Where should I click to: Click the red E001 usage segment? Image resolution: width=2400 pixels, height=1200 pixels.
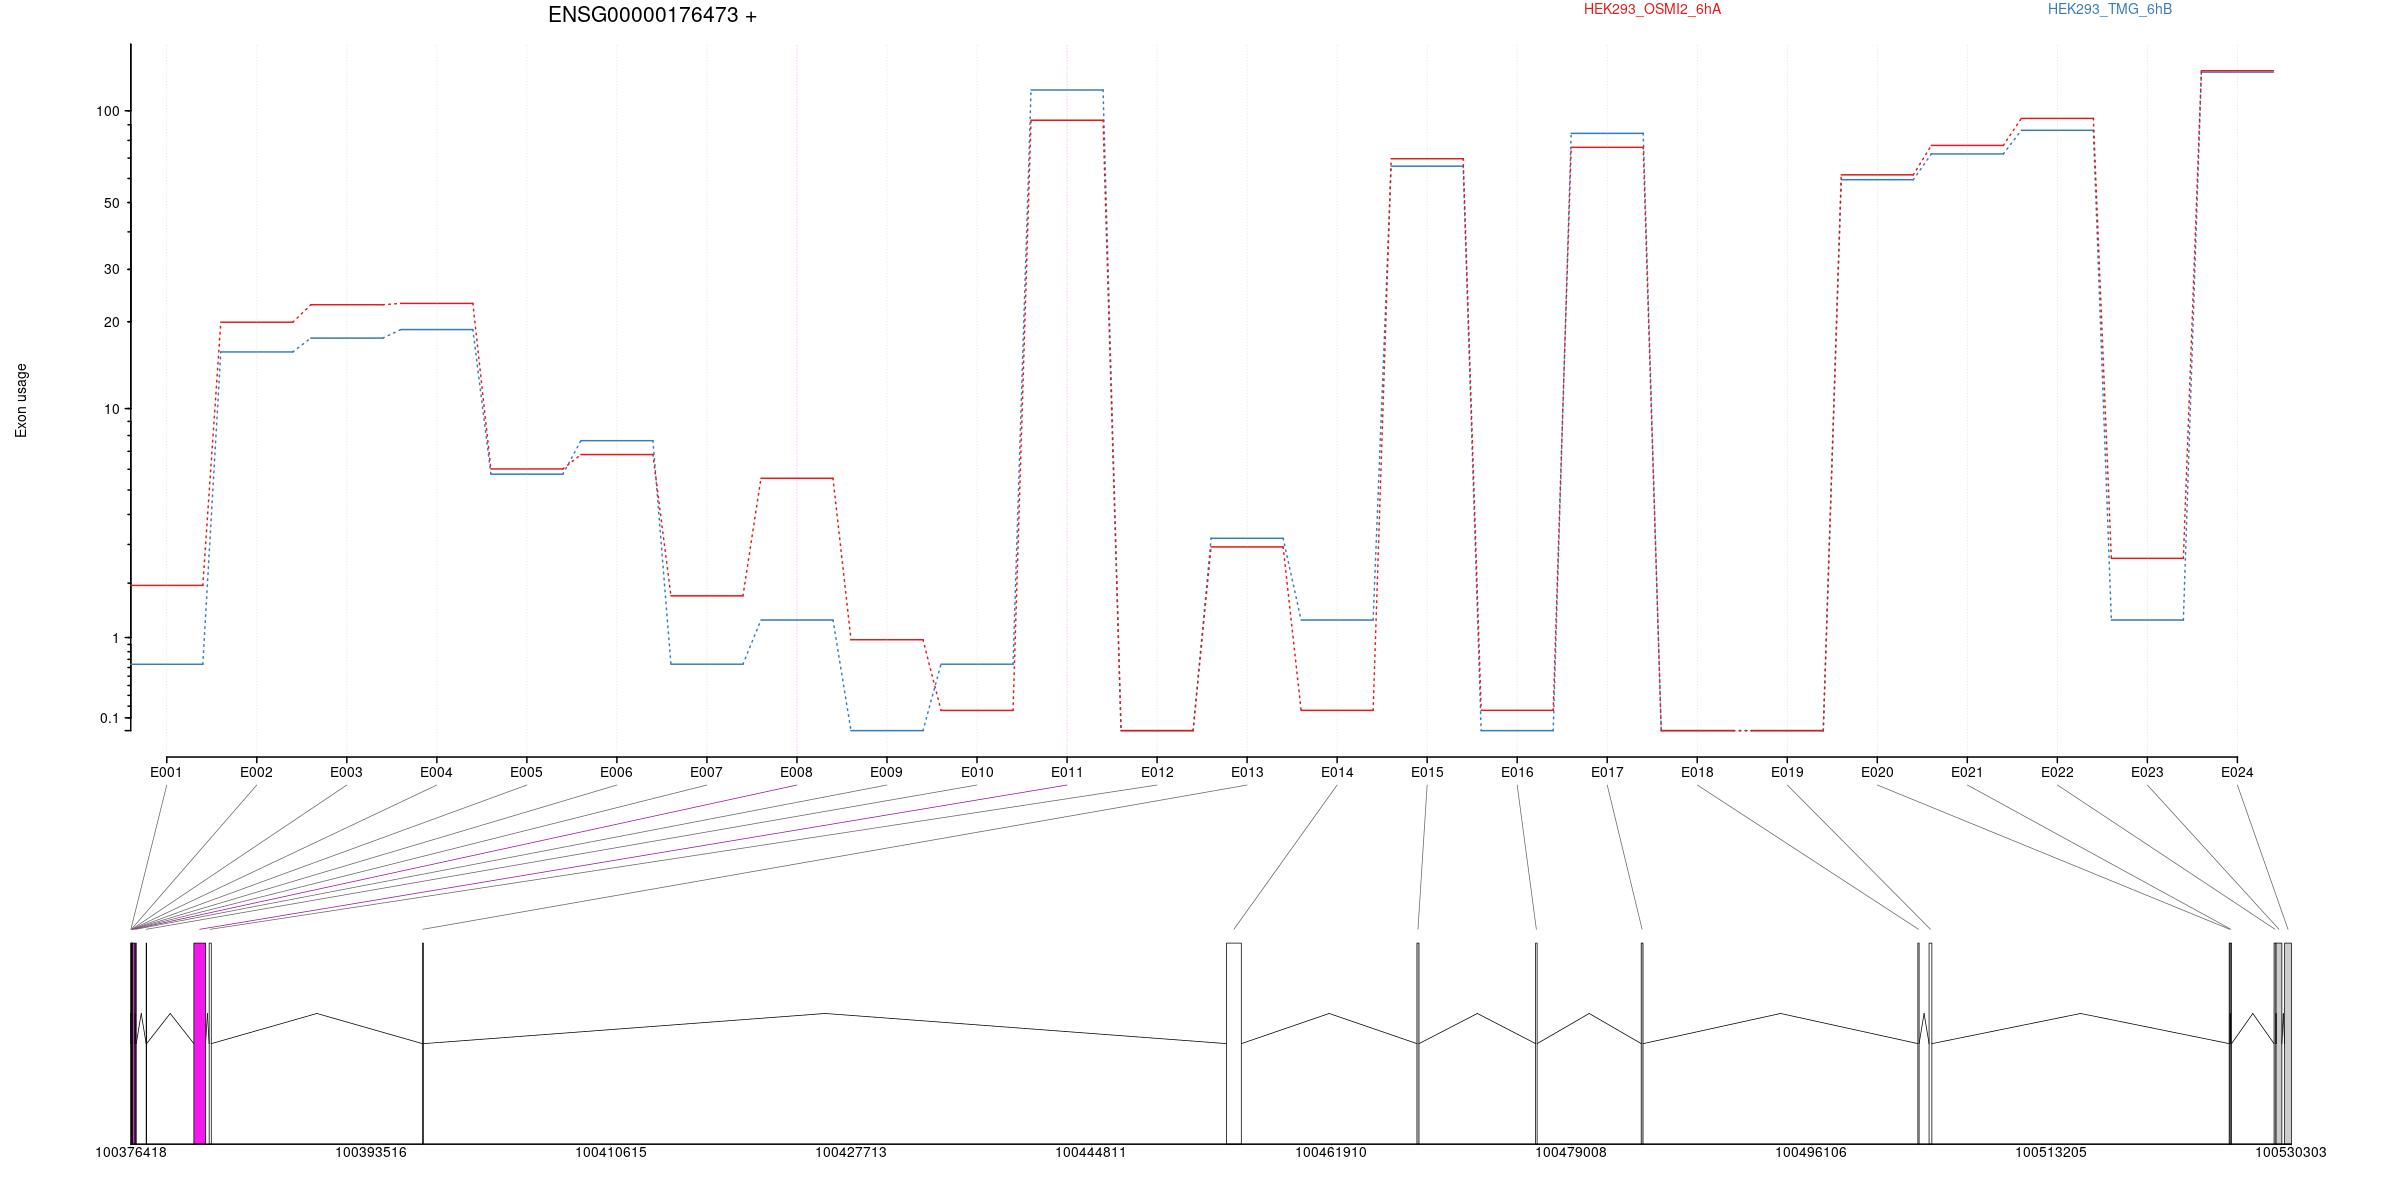click(167, 585)
